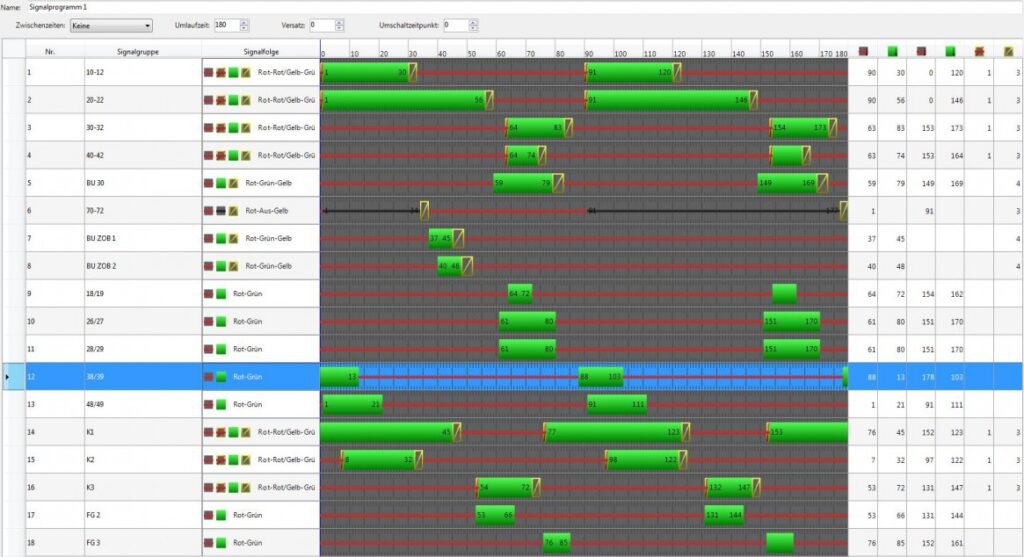Image resolution: width=1024 pixels, height=557 pixels.
Task: Select the green phase 91–146 in row 20-22
Action: coord(668,101)
